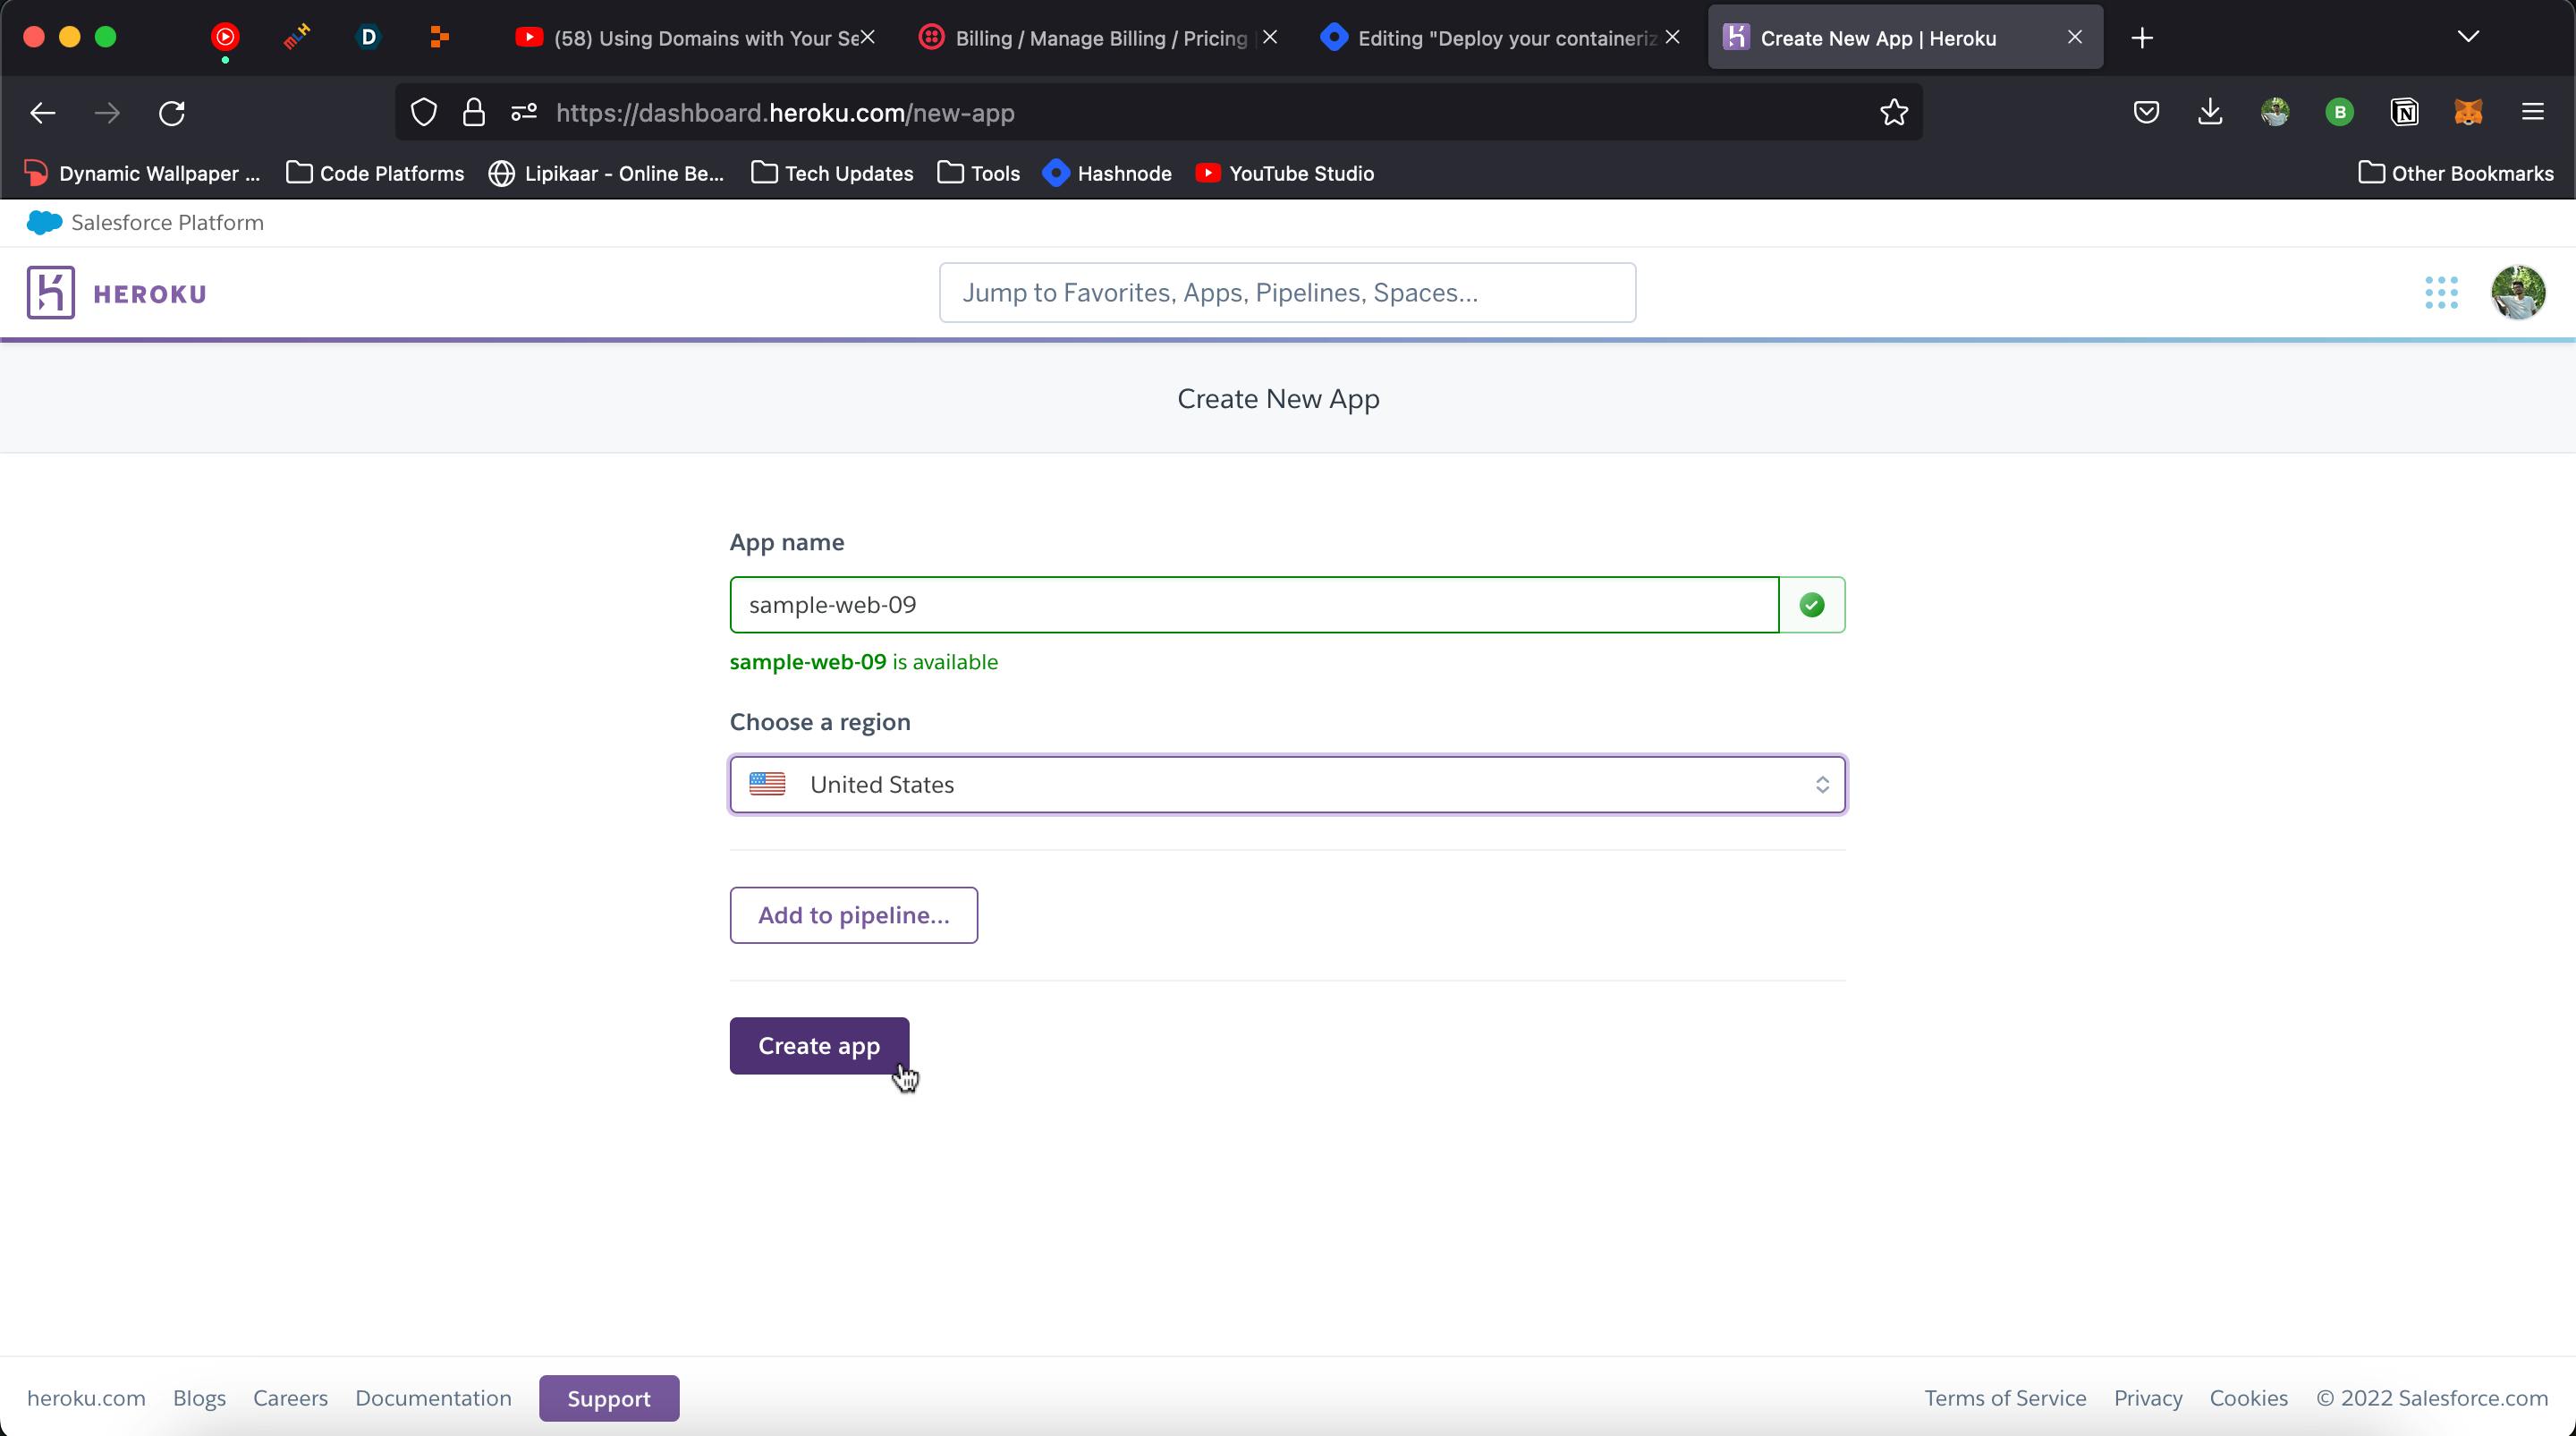The height and width of the screenshot is (1436, 2576).
Task: Open the pinned tab with hammer icon
Action: pos(297,38)
